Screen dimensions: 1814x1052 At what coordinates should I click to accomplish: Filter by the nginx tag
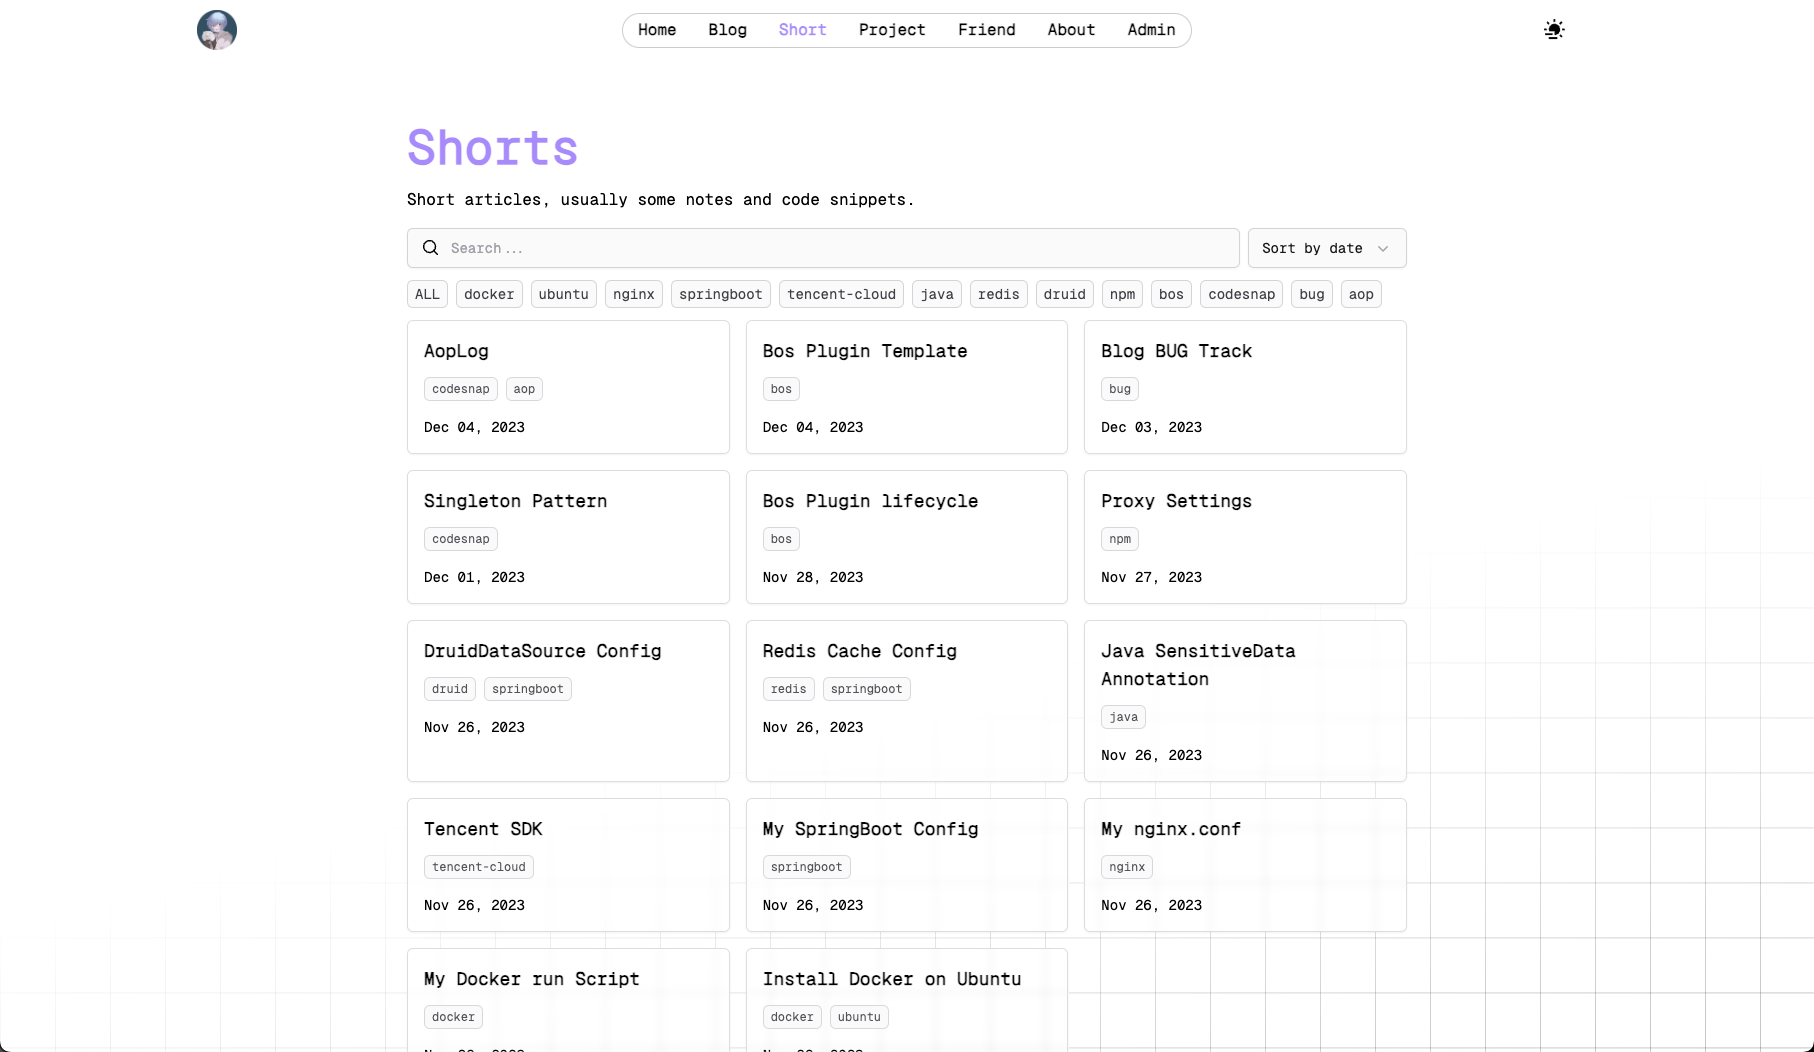[634, 294]
